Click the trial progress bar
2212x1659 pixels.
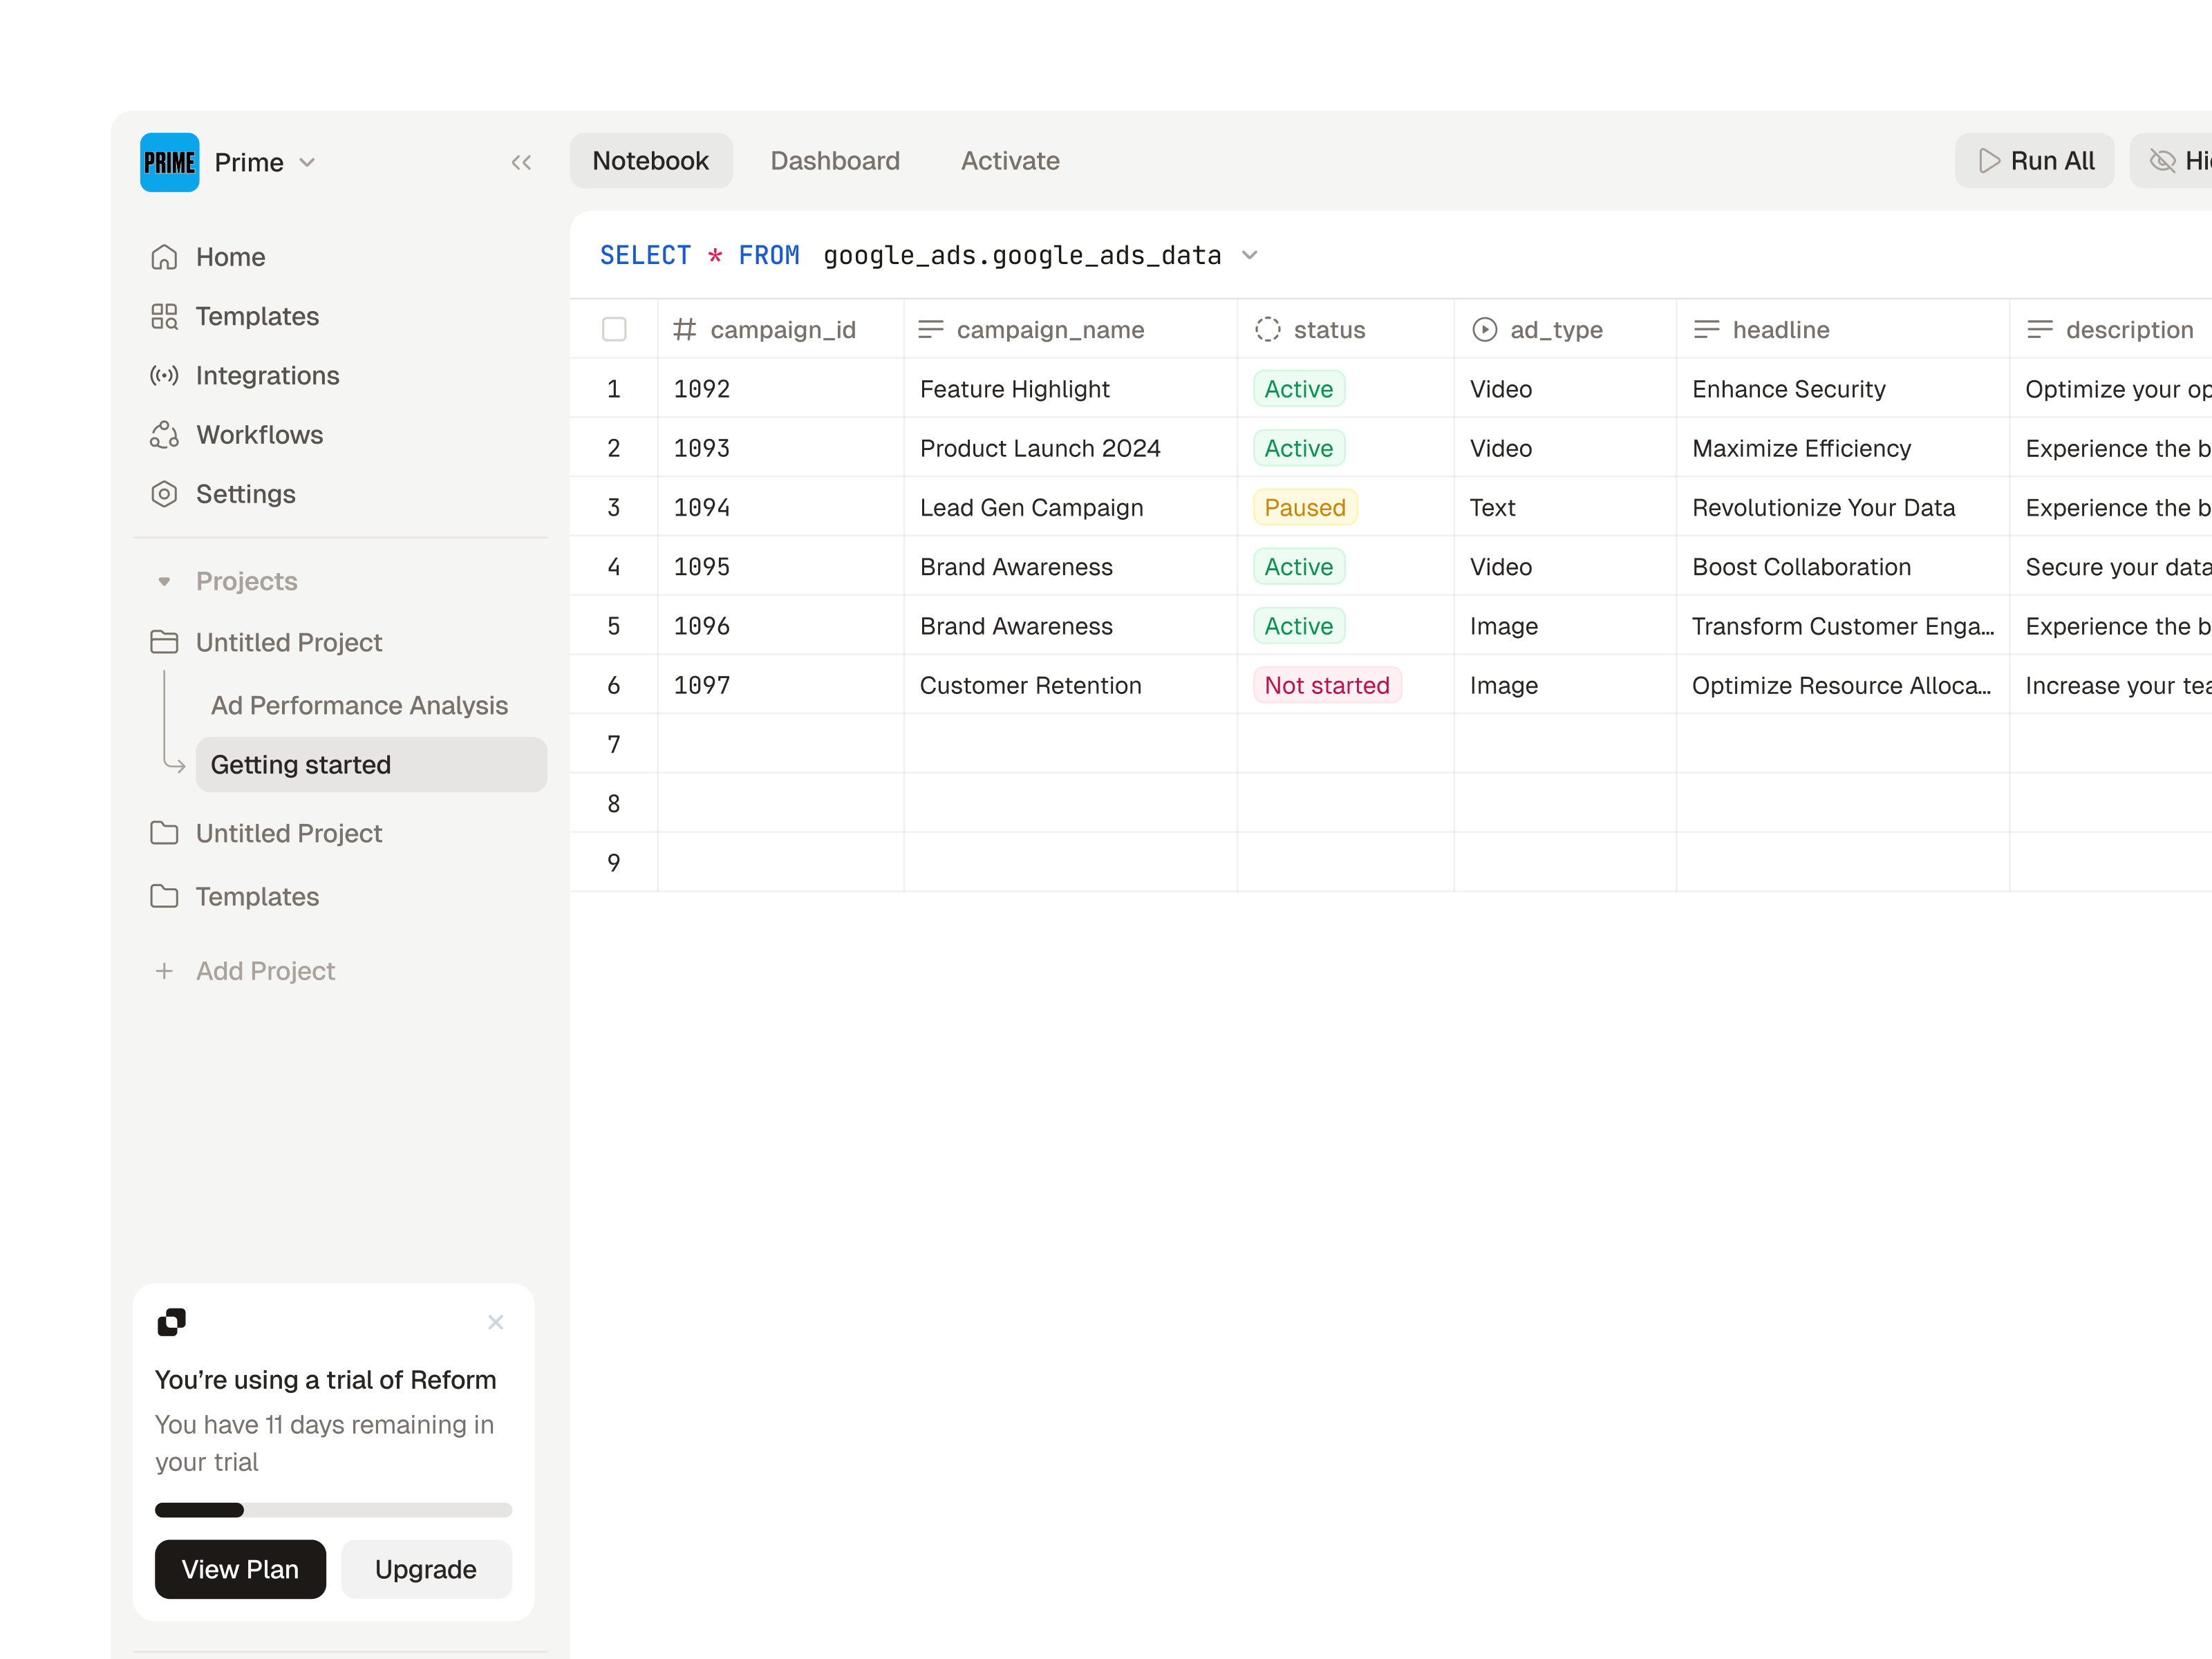(x=333, y=1510)
